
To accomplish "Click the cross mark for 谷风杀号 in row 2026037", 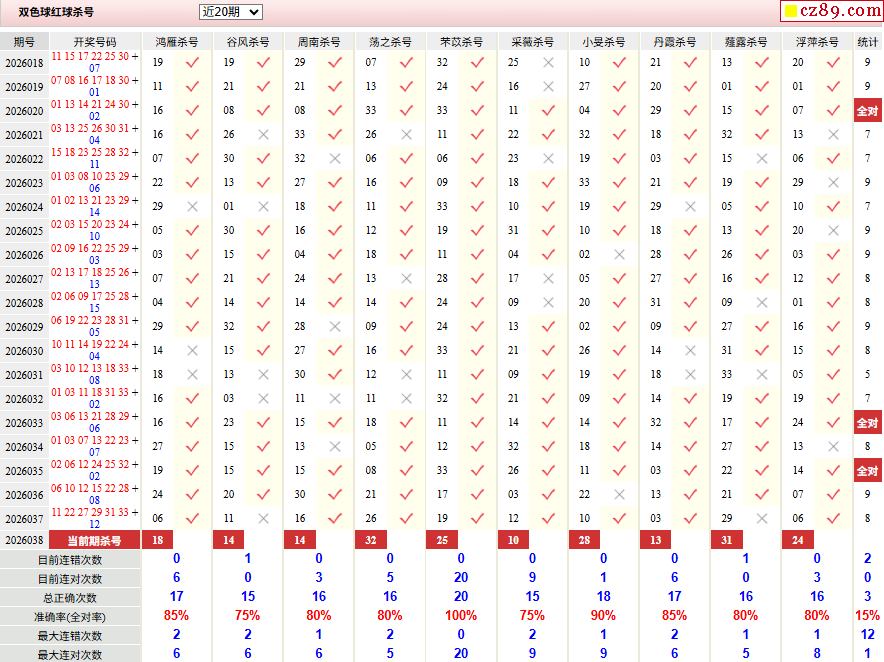I will click(263, 518).
